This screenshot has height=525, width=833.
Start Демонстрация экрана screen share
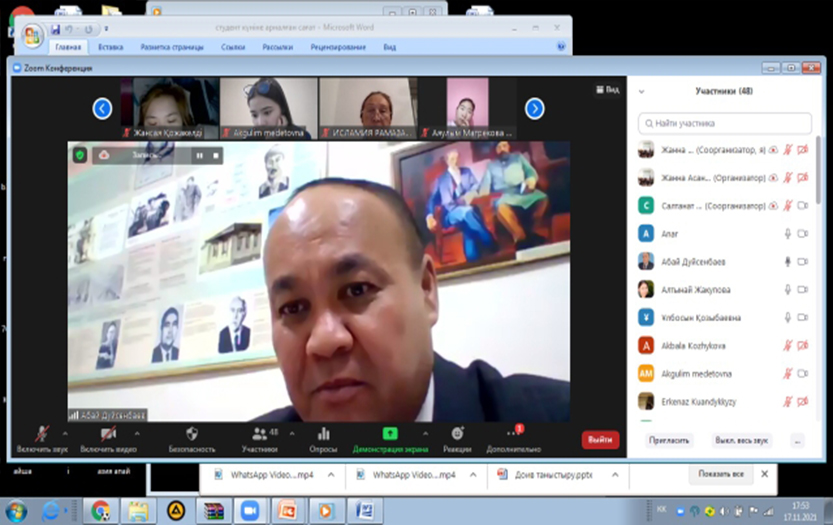click(x=389, y=434)
